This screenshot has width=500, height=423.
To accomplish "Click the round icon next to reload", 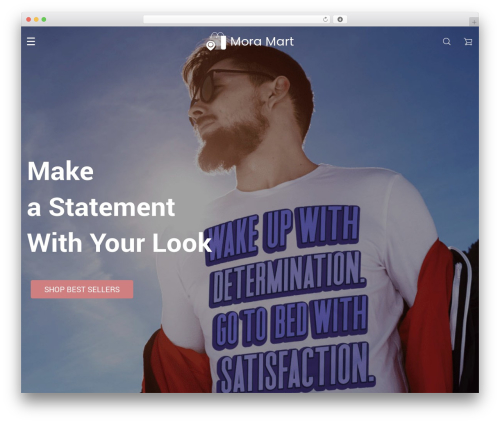I will click(x=340, y=20).
